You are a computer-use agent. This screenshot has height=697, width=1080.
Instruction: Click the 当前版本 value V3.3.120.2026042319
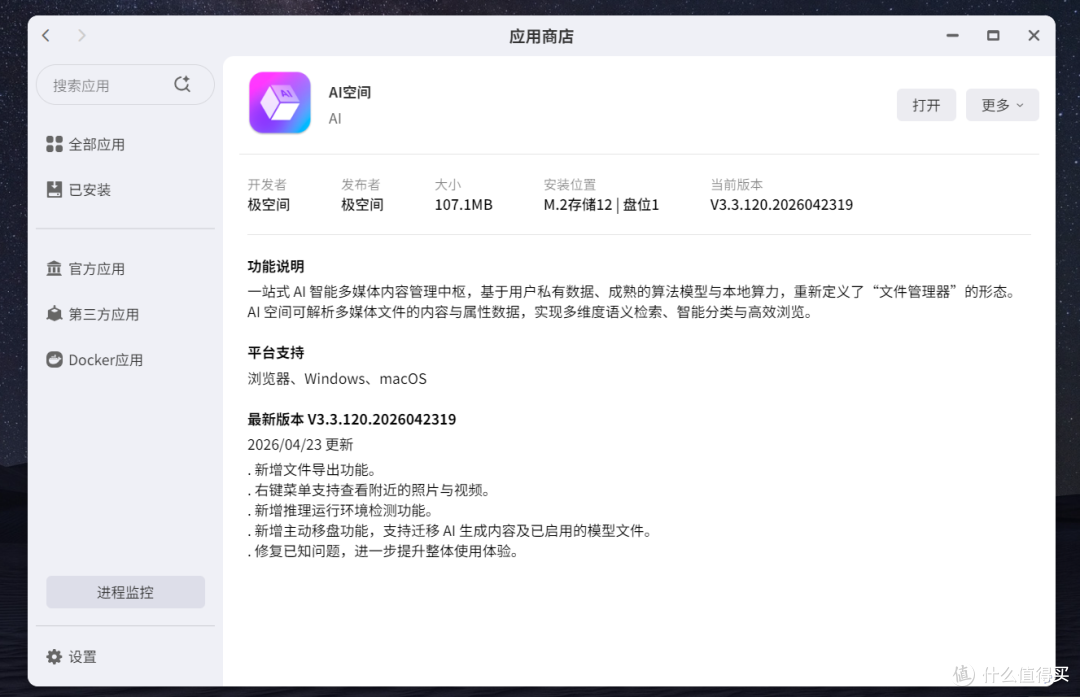click(x=782, y=205)
